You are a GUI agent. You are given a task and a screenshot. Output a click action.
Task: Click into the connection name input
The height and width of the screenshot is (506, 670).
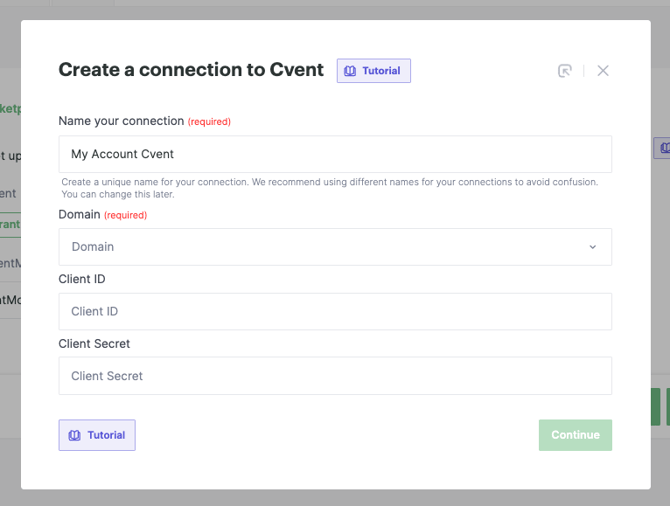tap(335, 154)
